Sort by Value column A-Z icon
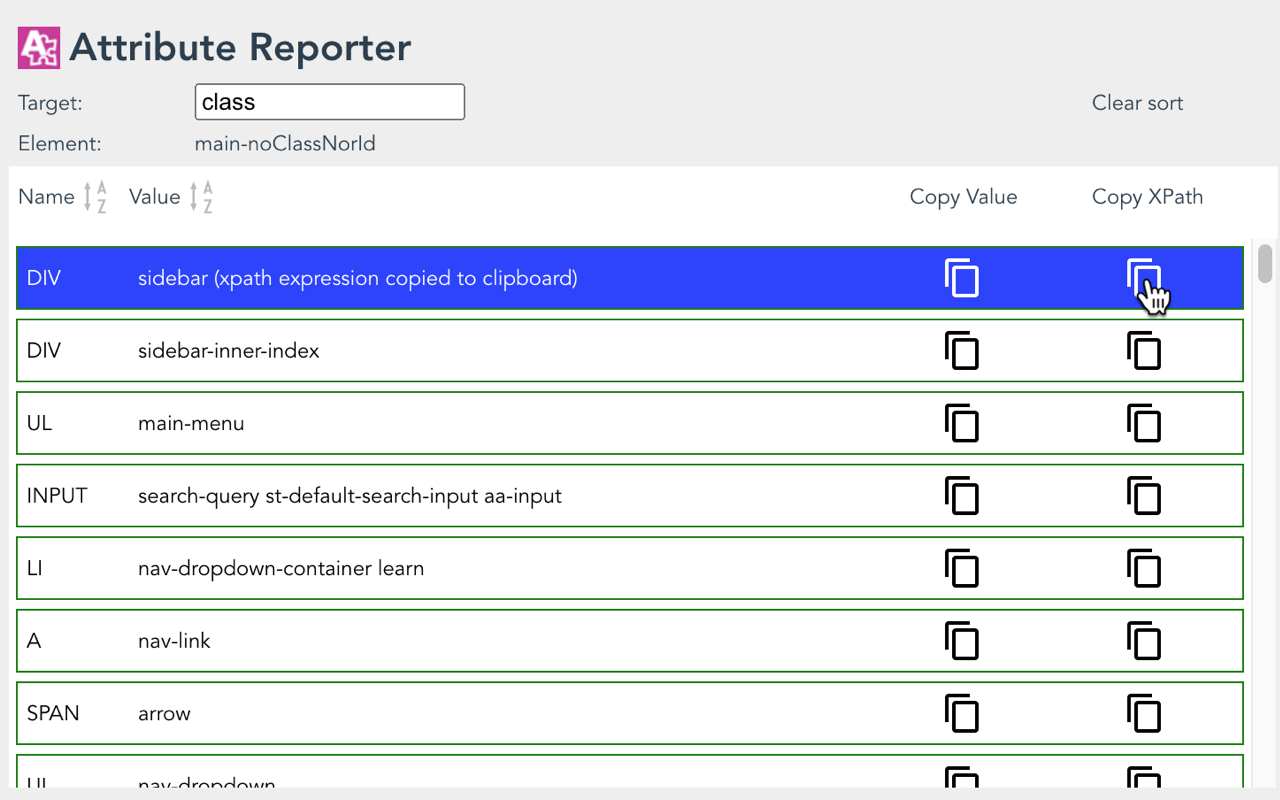The height and width of the screenshot is (800, 1280). (x=201, y=197)
